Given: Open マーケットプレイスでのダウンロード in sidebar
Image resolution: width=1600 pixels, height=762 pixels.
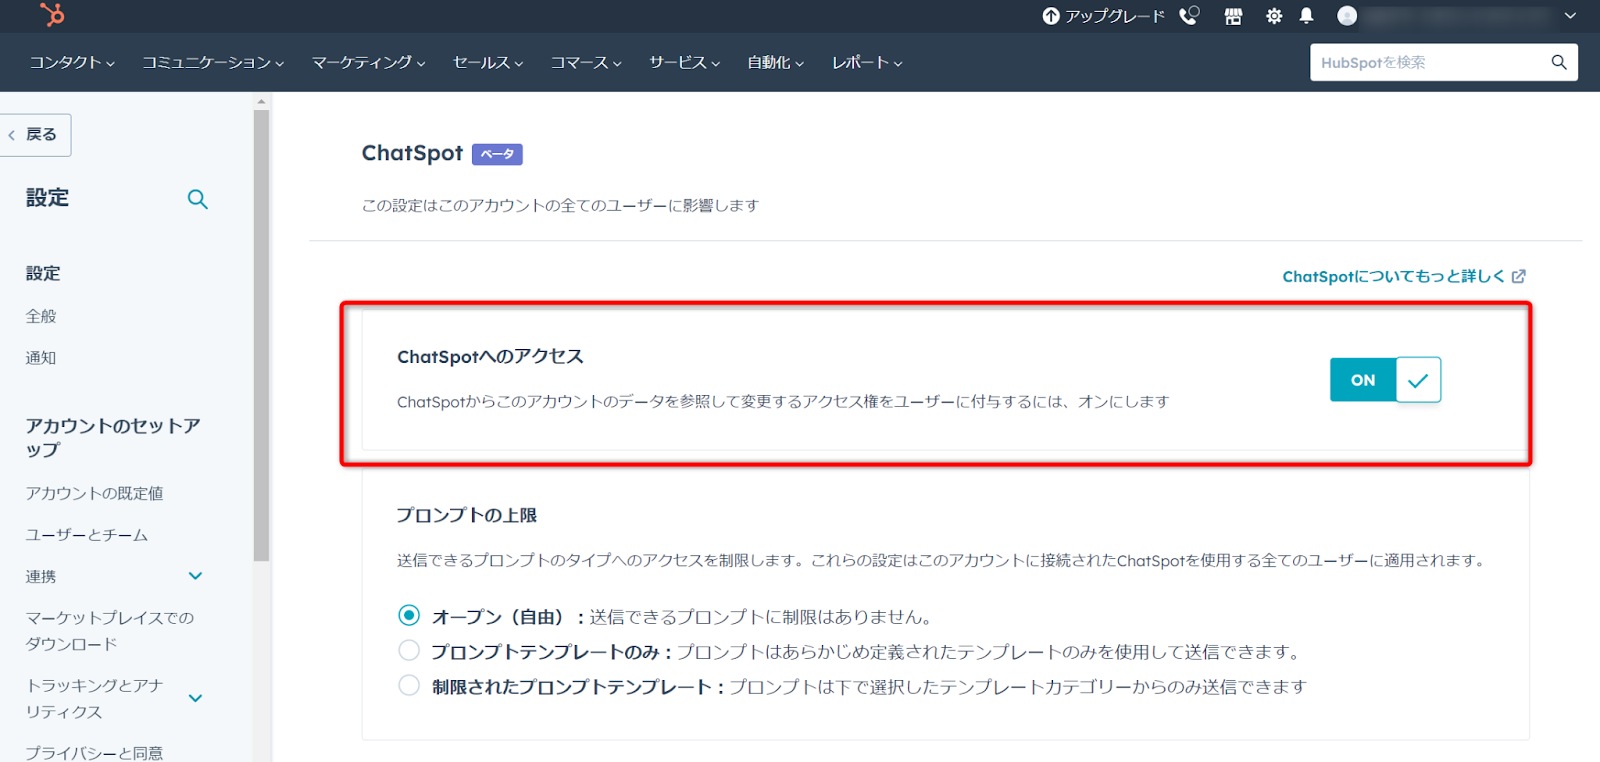Looking at the screenshot, I should [x=110, y=631].
